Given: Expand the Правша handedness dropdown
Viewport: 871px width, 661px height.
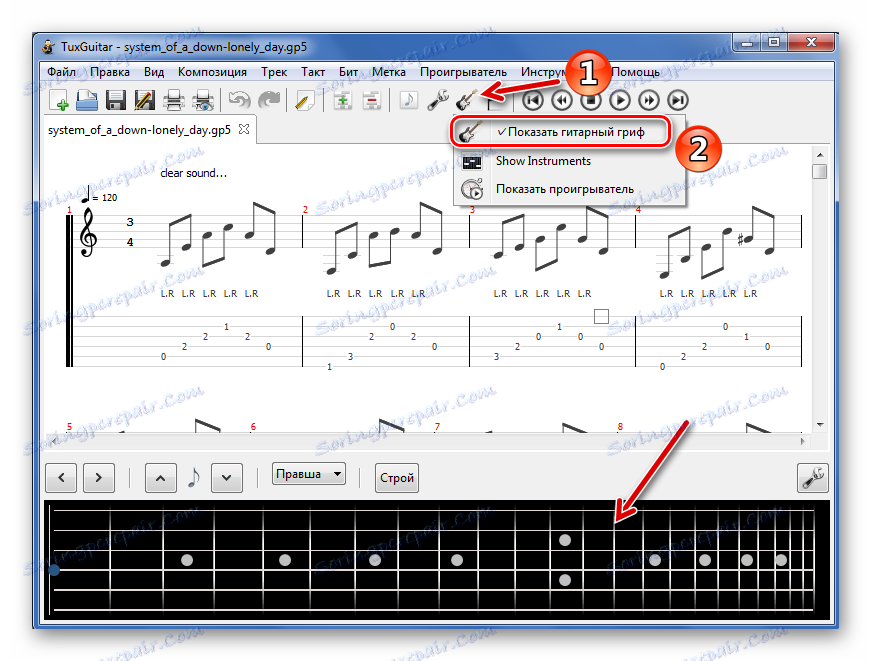Looking at the screenshot, I should click(309, 474).
